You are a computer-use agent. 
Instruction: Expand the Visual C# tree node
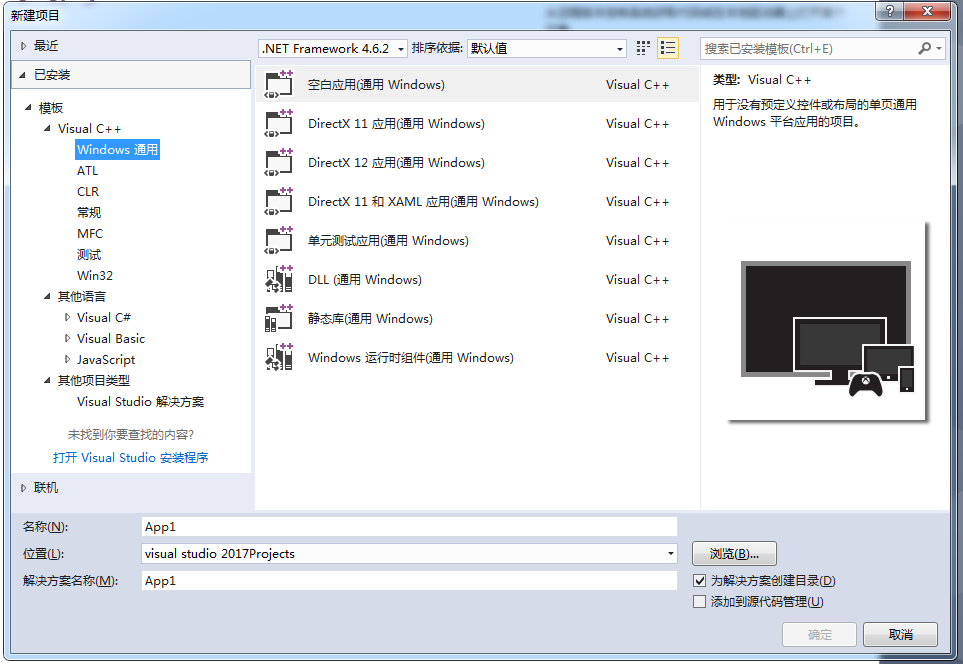(x=68, y=318)
